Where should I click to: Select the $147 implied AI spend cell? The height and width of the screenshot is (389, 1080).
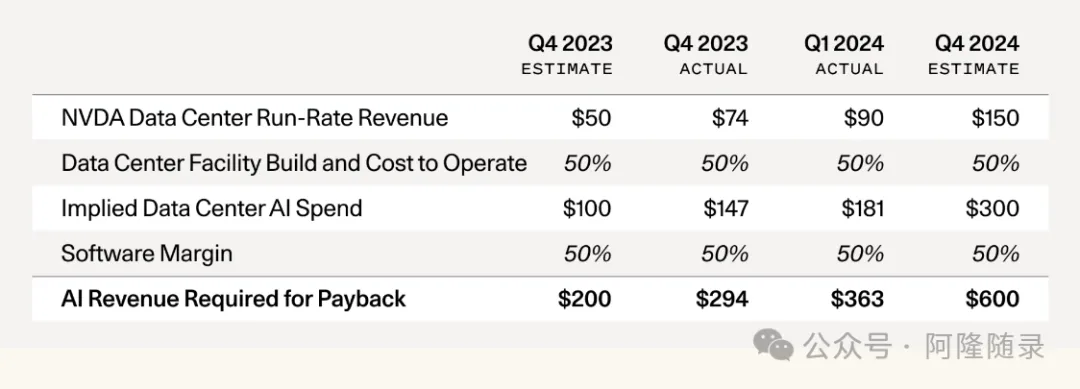tap(725, 208)
